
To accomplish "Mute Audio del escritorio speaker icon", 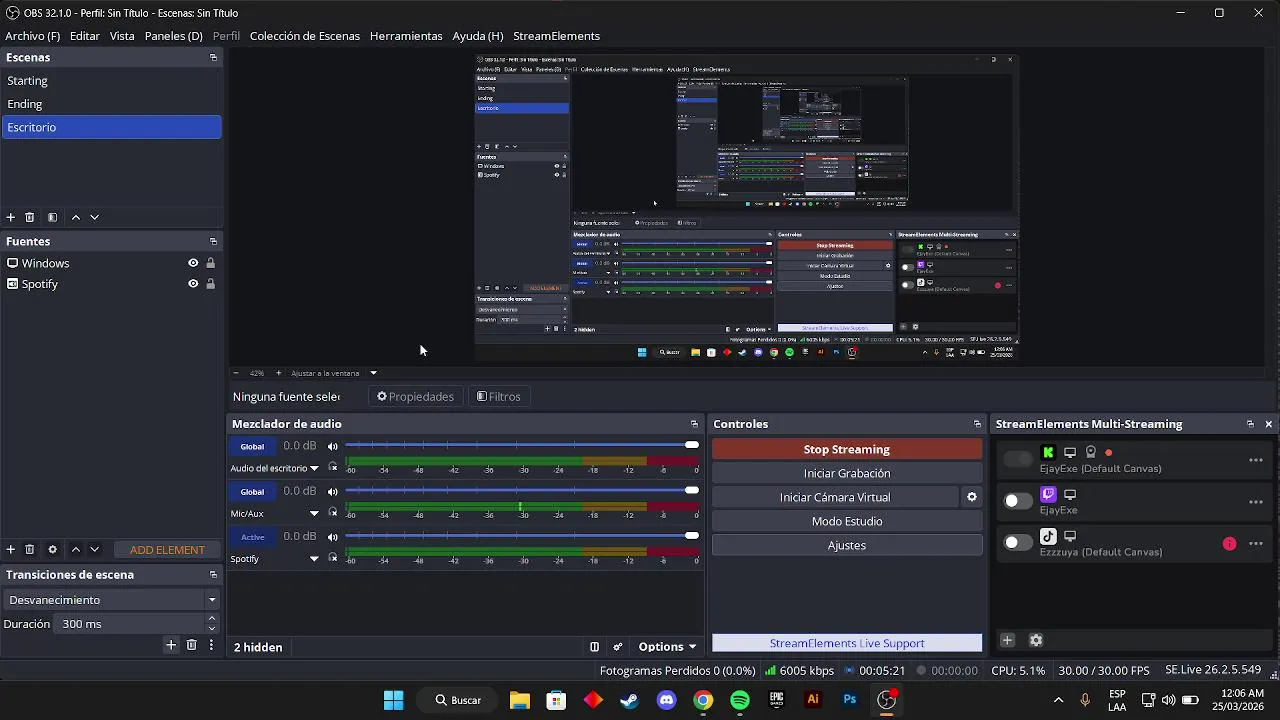I will pyautogui.click(x=333, y=446).
